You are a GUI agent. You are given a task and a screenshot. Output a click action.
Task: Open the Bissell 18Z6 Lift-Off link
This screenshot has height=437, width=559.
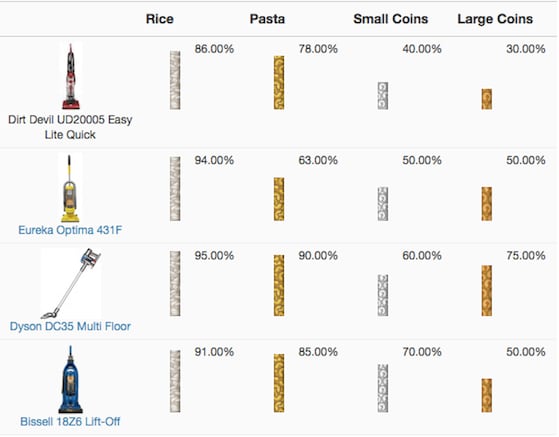70,422
